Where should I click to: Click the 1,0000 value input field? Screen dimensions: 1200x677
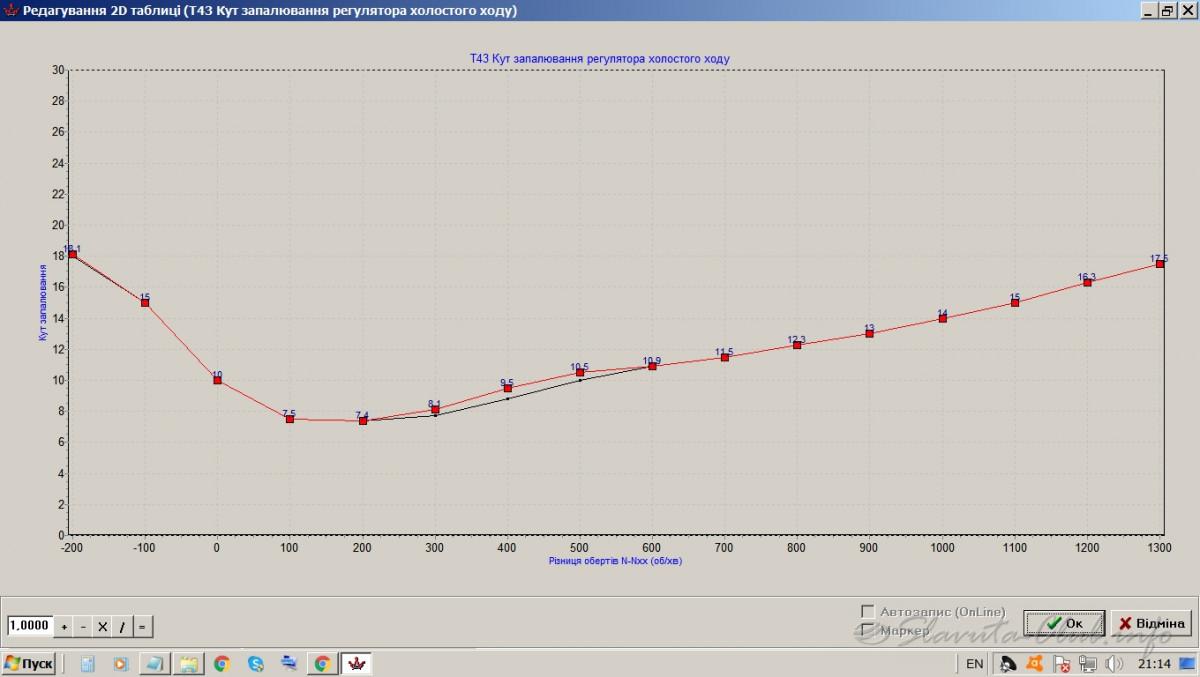click(x=29, y=626)
